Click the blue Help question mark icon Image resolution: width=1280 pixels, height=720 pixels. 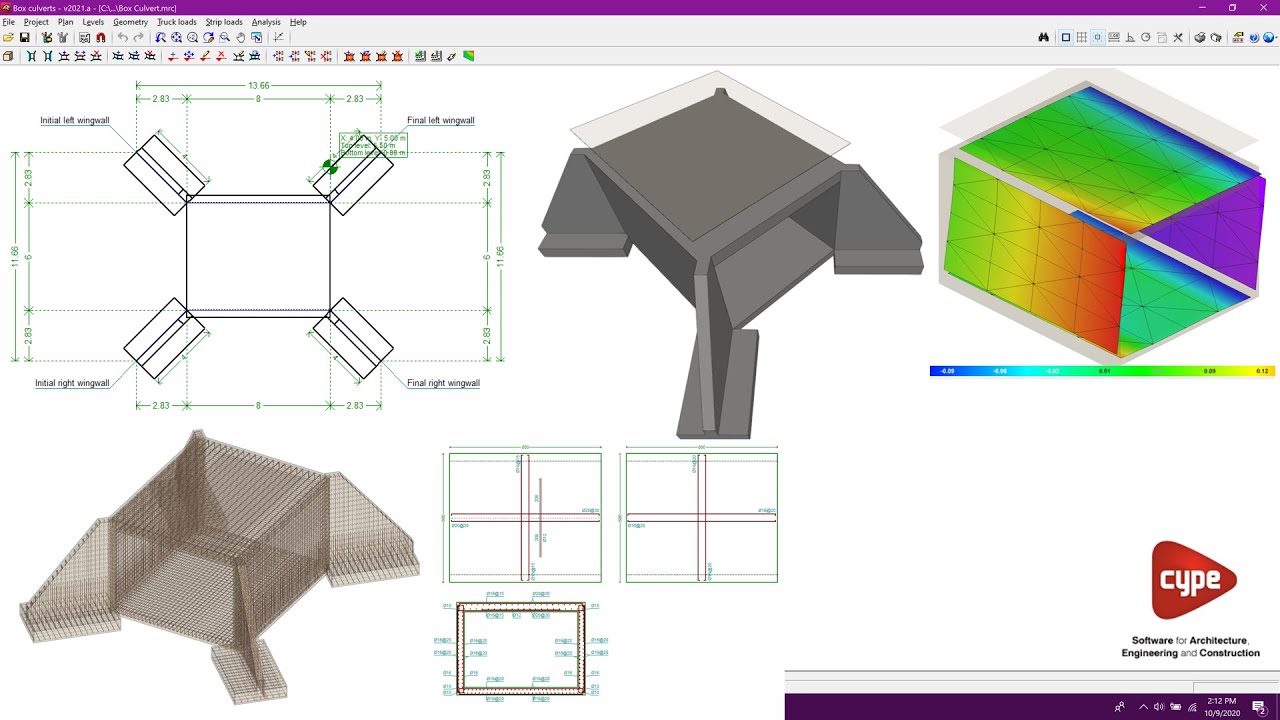[1253, 38]
